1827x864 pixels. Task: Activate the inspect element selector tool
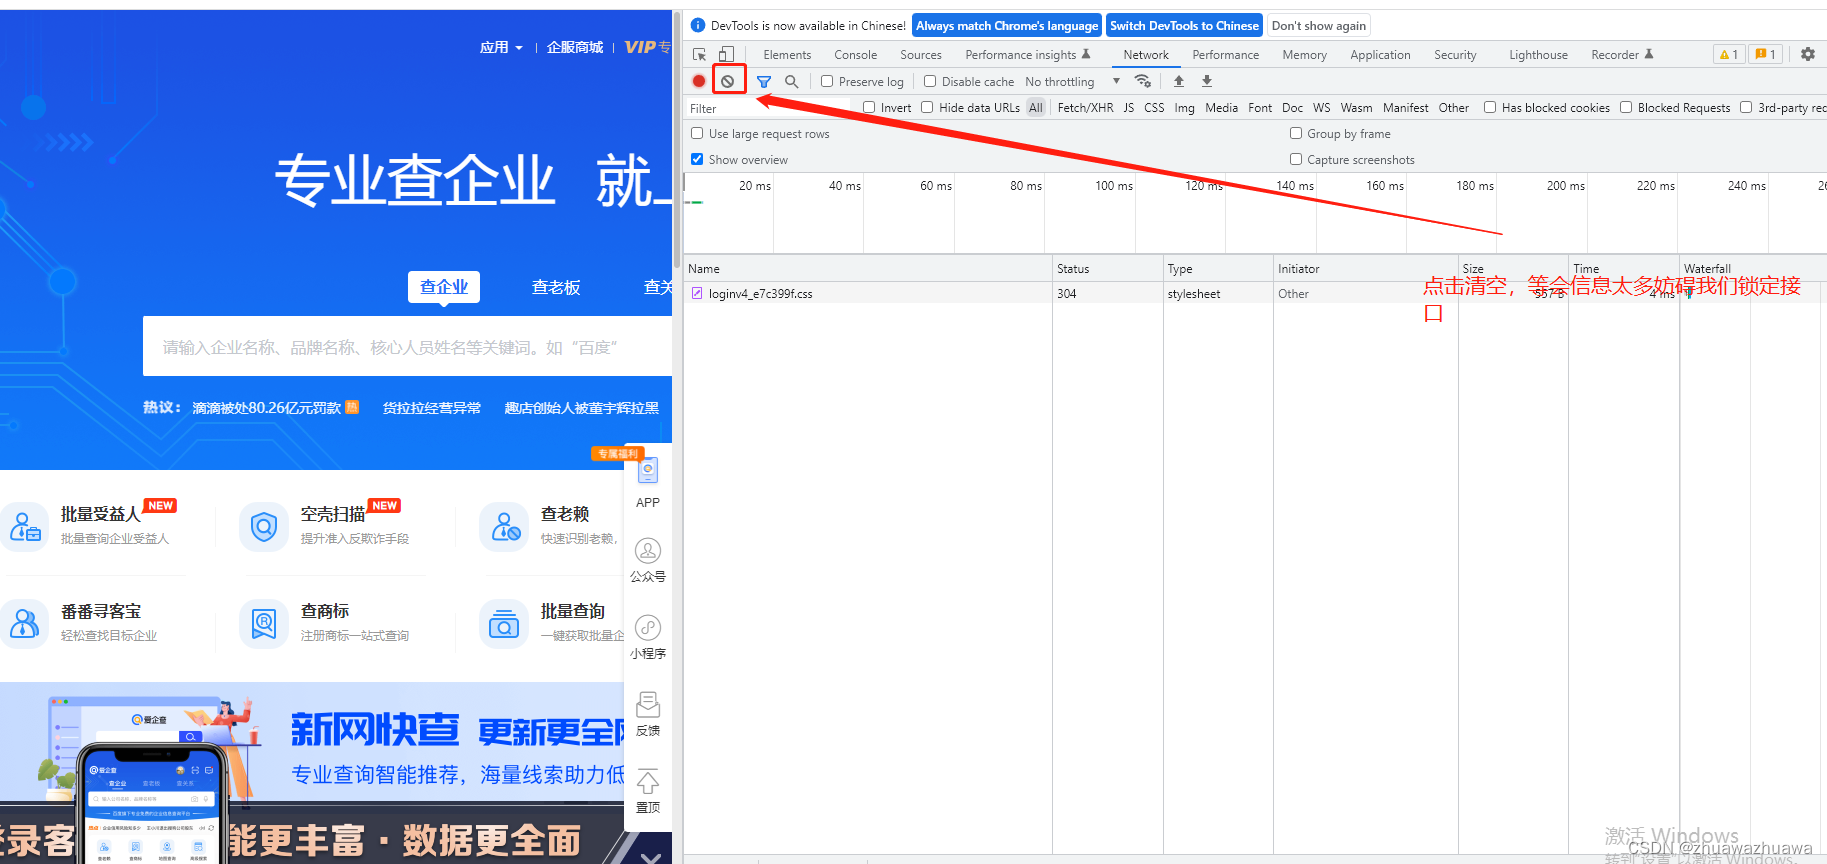[699, 54]
